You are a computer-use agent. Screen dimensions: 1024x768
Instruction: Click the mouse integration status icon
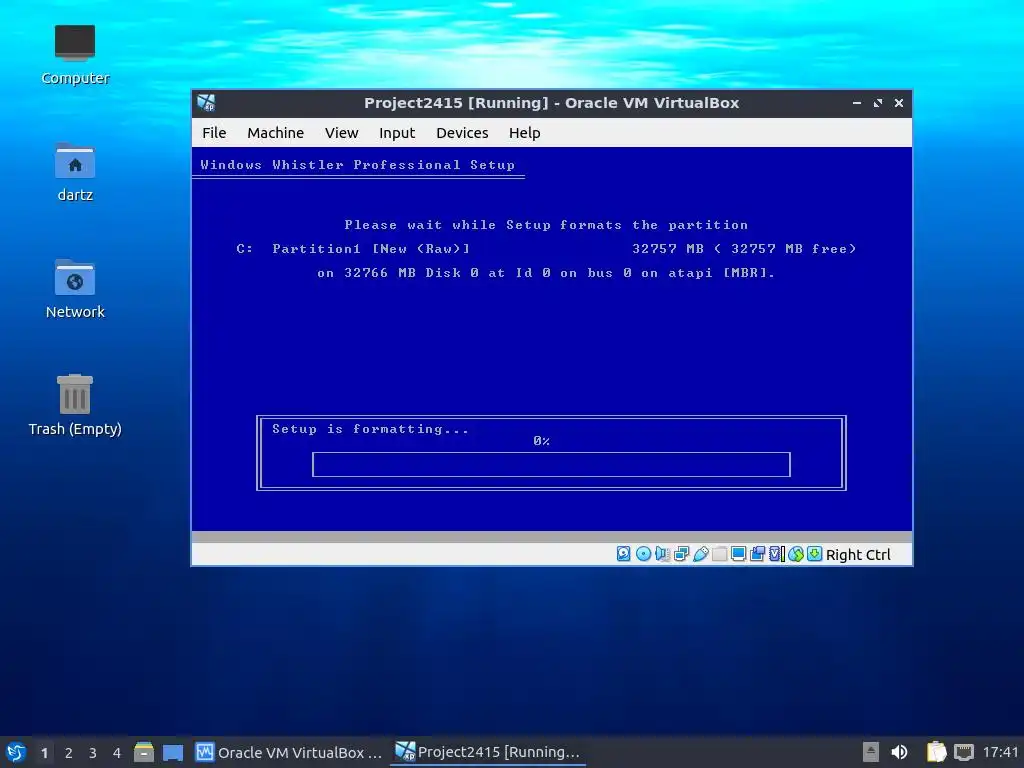tap(795, 554)
